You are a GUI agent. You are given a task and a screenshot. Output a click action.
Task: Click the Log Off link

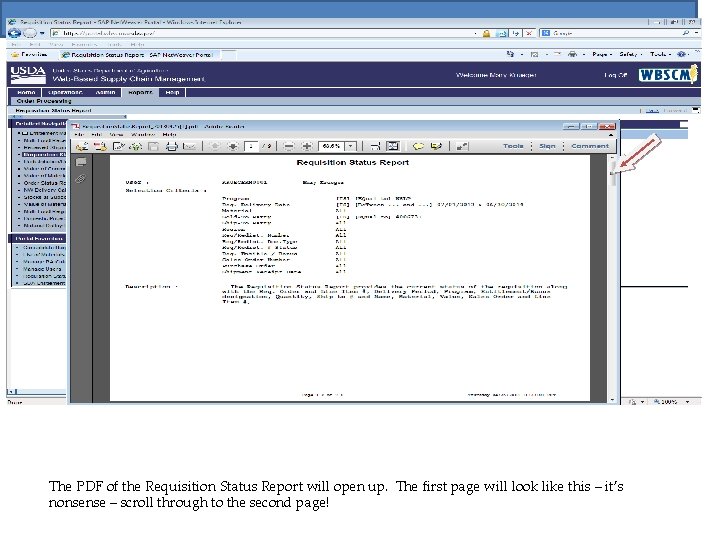615,75
